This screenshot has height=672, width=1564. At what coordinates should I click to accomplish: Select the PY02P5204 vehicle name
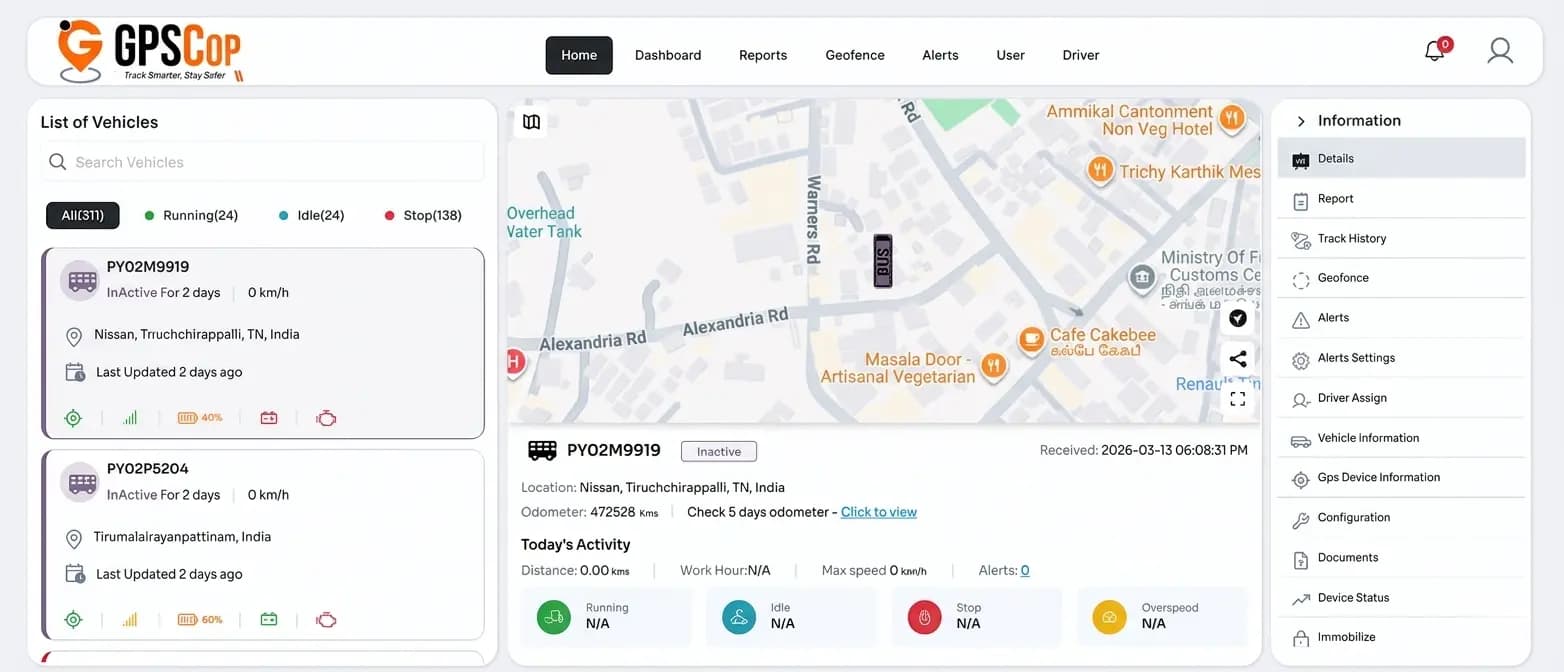pyautogui.click(x=147, y=469)
